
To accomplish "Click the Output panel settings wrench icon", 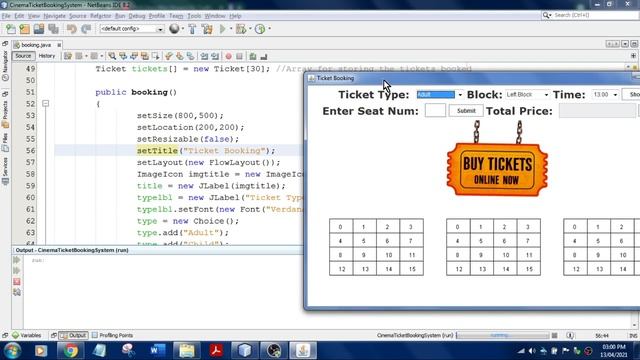I will click(17, 292).
